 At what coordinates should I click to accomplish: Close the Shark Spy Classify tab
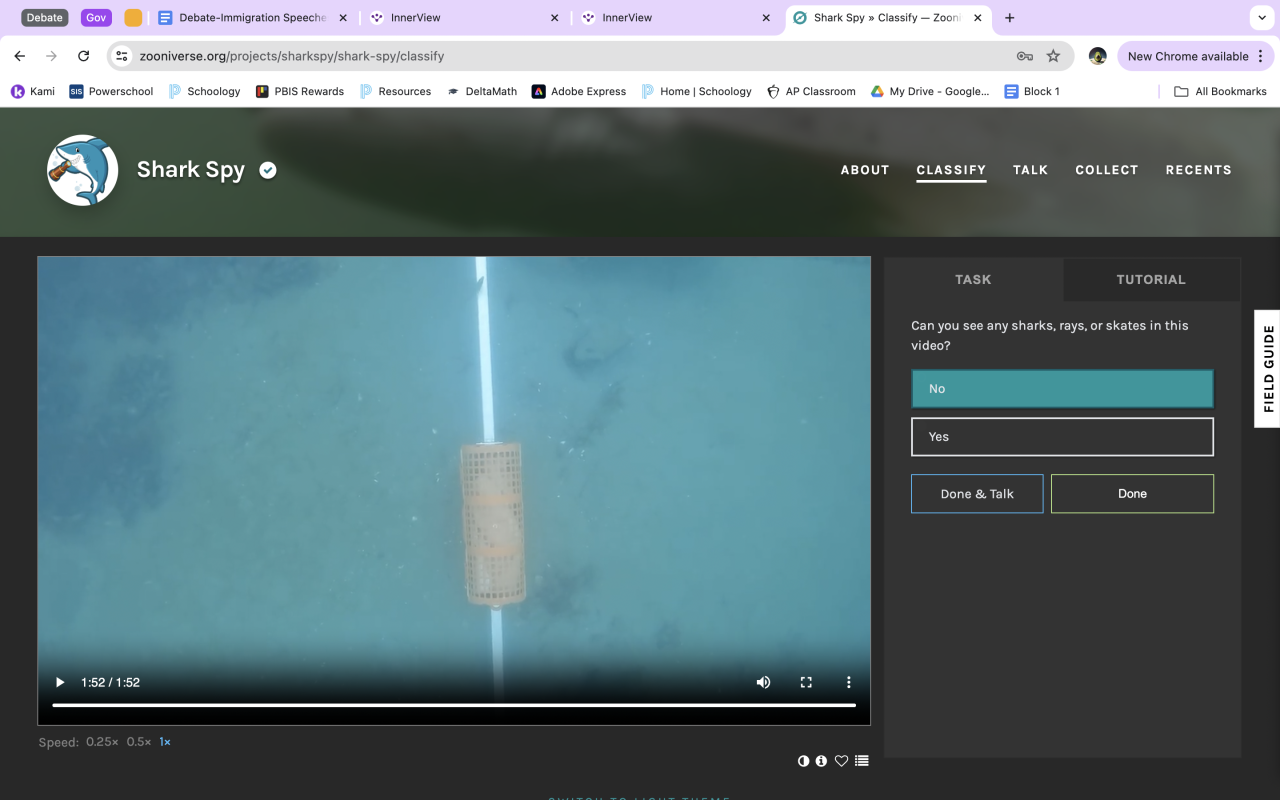pyautogui.click(x=978, y=18)
